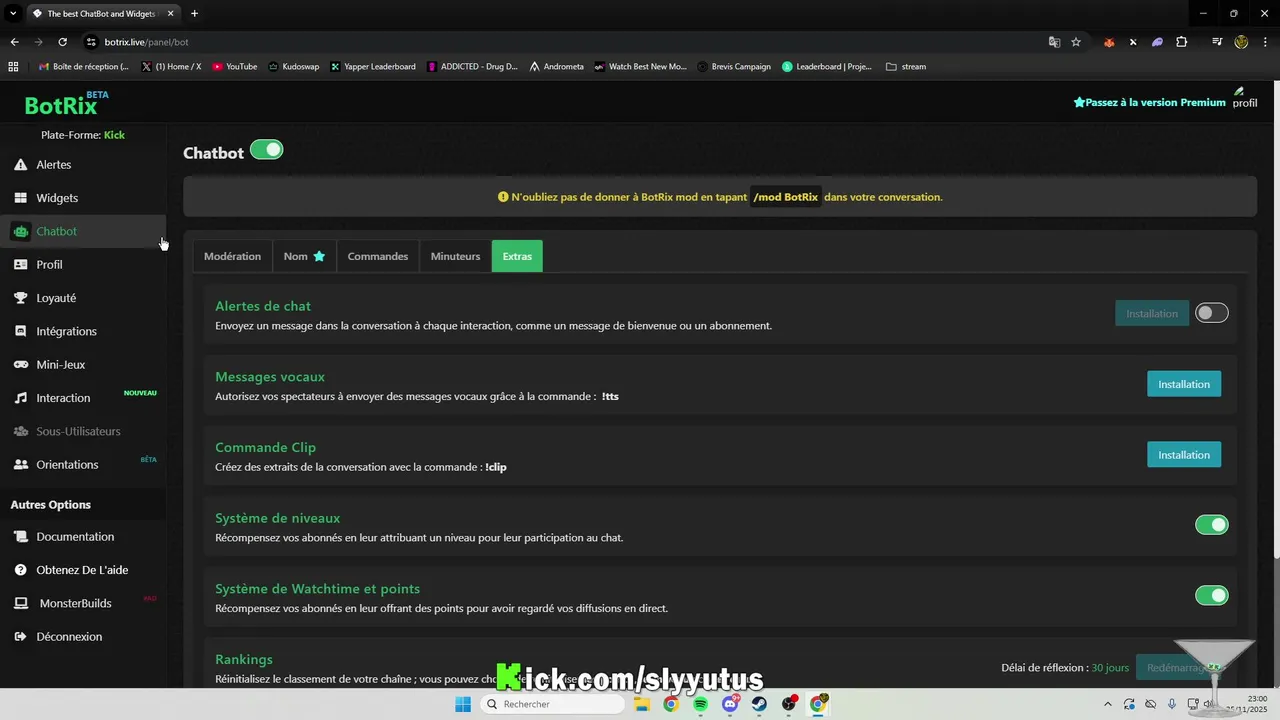Select the Extras tab
The height and width of the screenshot is (720, 1280).
517,256
